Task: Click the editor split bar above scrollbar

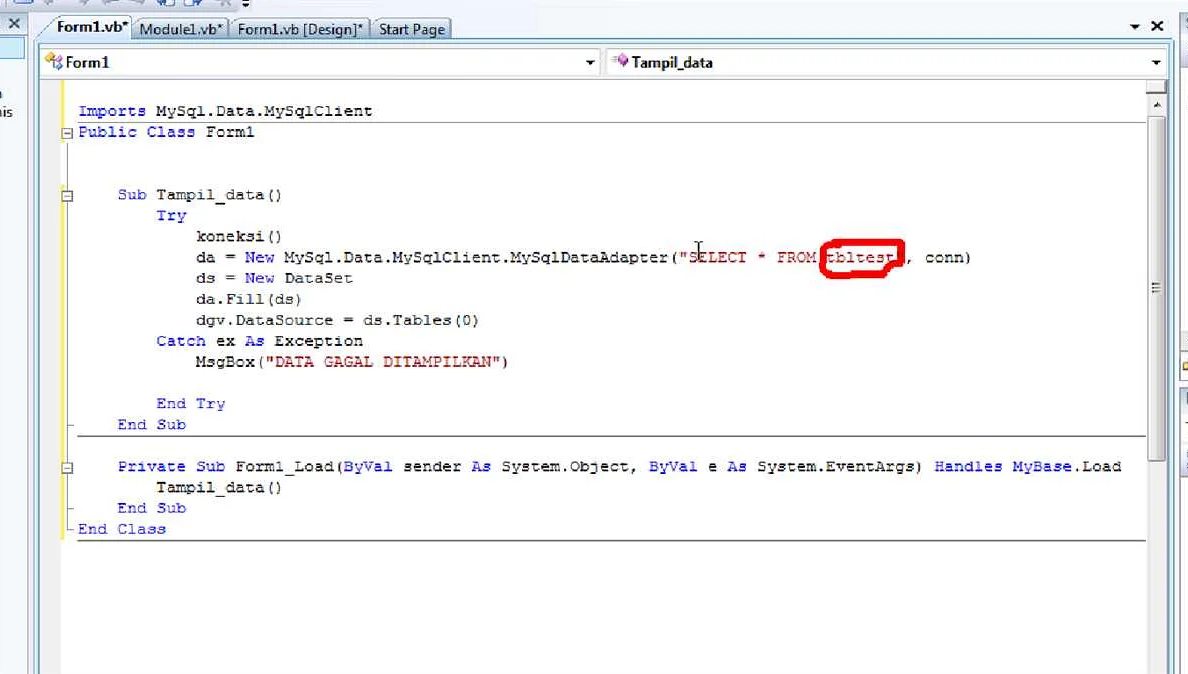Action: pos(1157,88)
